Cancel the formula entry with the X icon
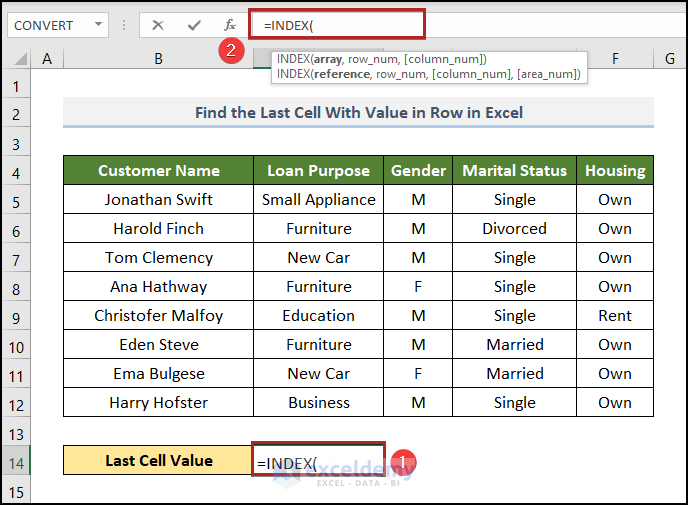 pyautogui.click(x=158, y=25)
